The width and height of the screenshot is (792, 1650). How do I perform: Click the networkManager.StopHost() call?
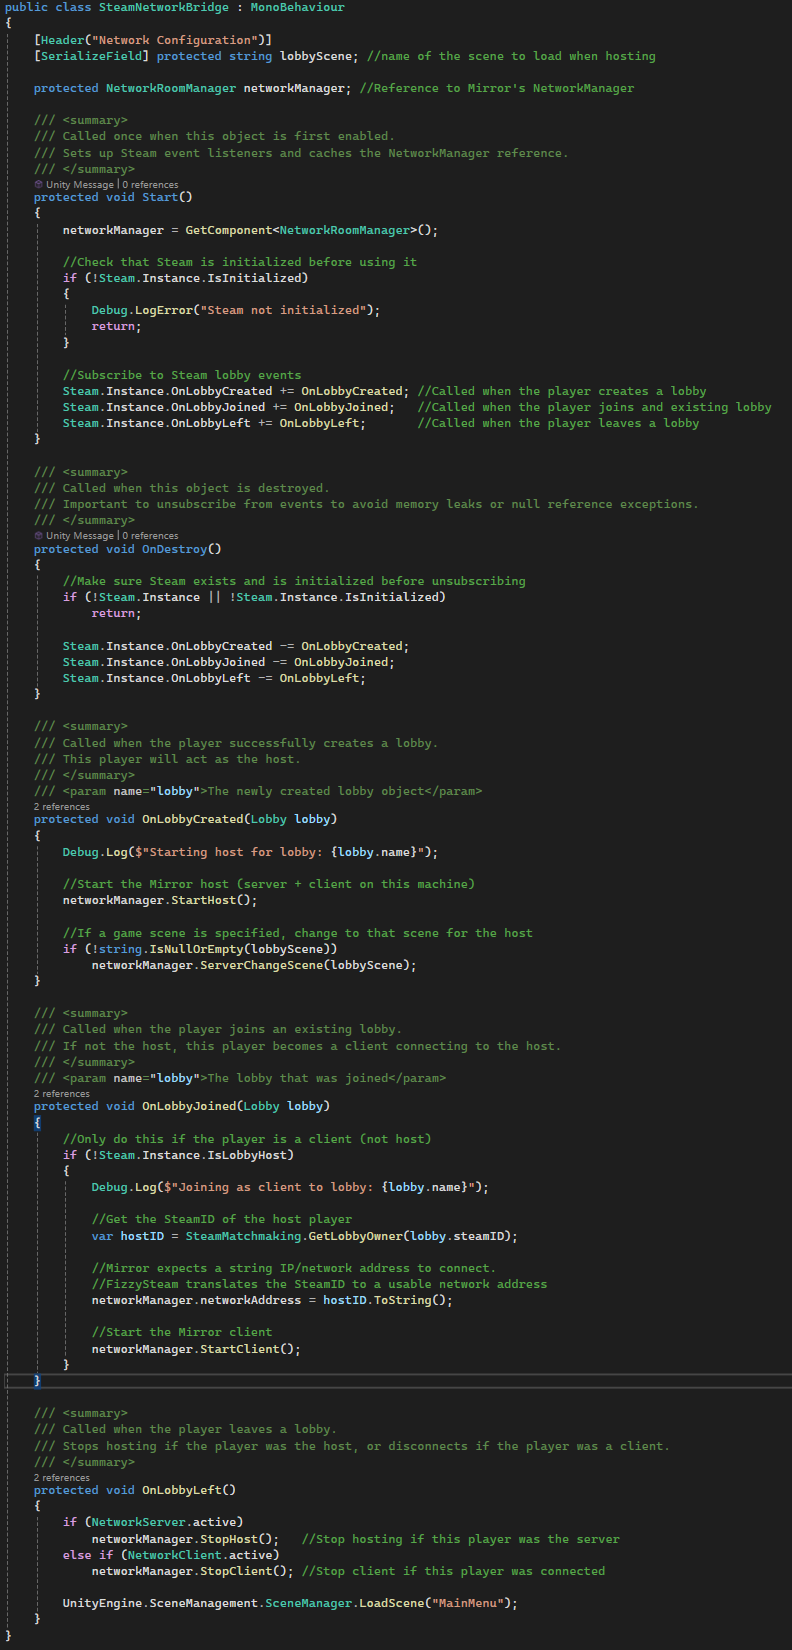click(x=185, y=1539)
